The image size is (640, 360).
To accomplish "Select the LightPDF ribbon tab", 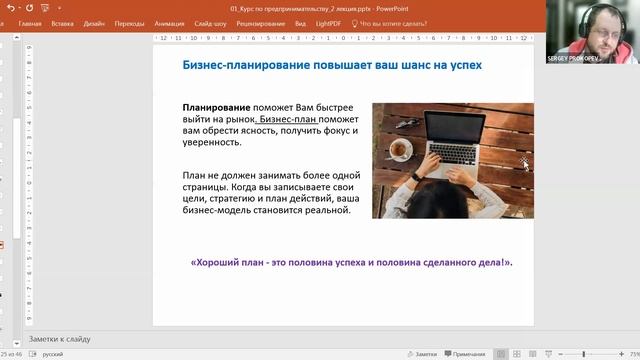I will 328,24.
